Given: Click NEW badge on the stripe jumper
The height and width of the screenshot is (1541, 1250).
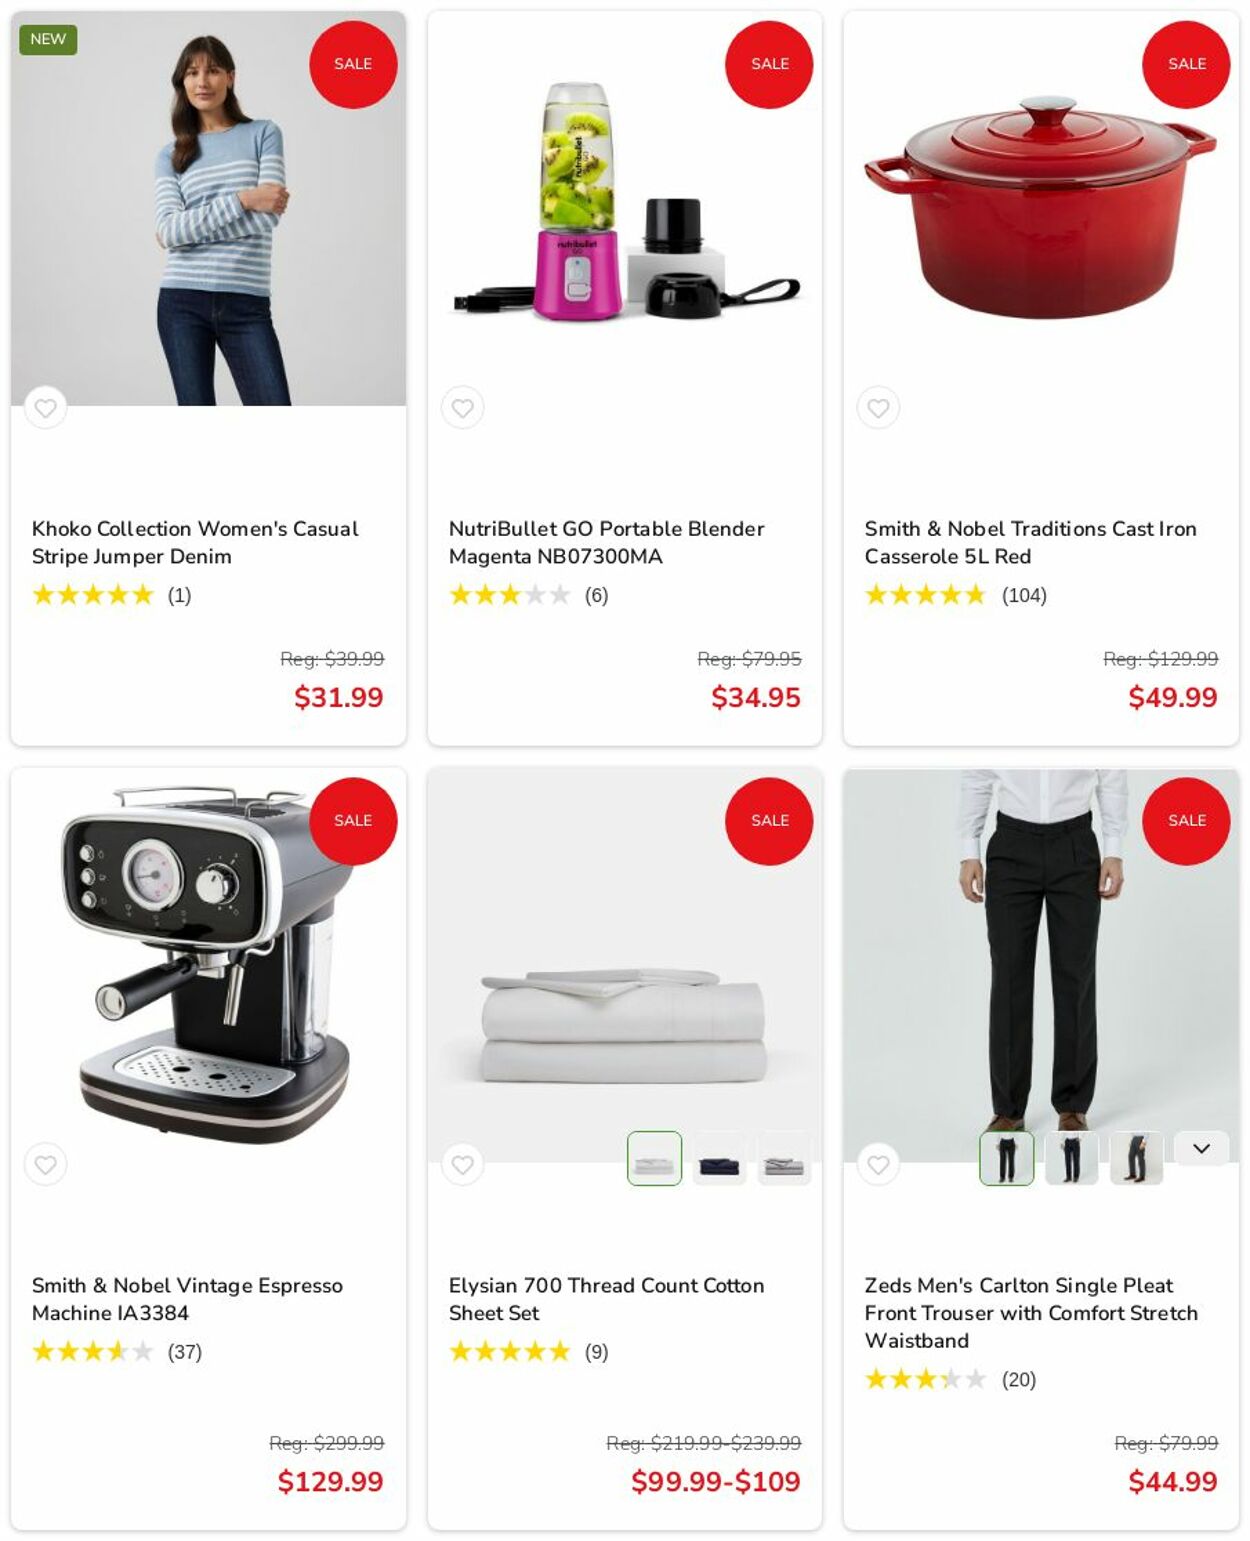Looking at the screenshot, I should tap(48, 39).
